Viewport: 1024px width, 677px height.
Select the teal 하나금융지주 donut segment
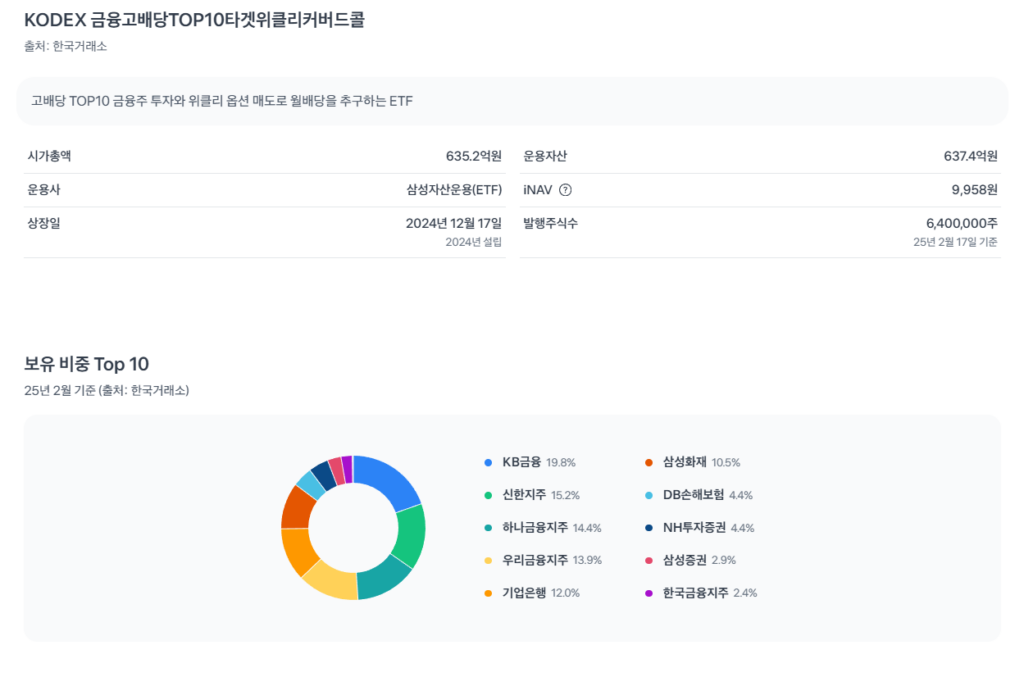point(385,578)
